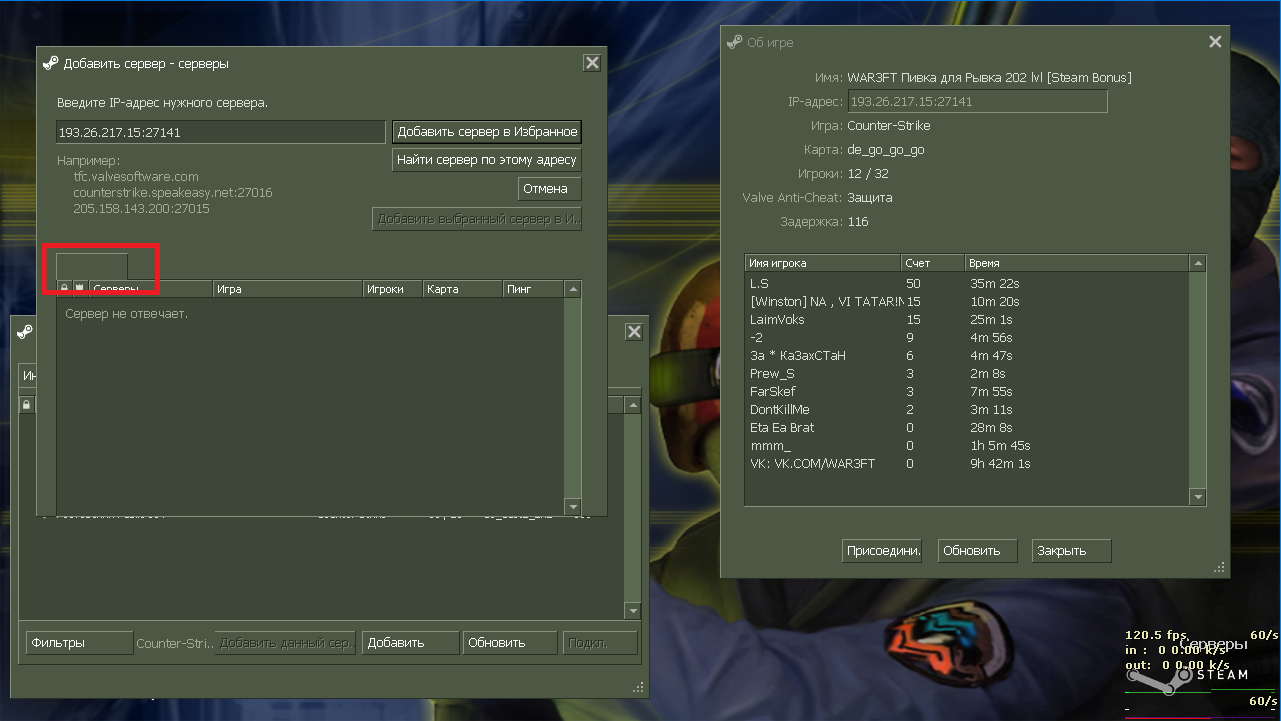Click the example 'counterstrike.speakeasy.net:27016'
The height and width of the screenshot is (721, 1281).
[173, 193]
